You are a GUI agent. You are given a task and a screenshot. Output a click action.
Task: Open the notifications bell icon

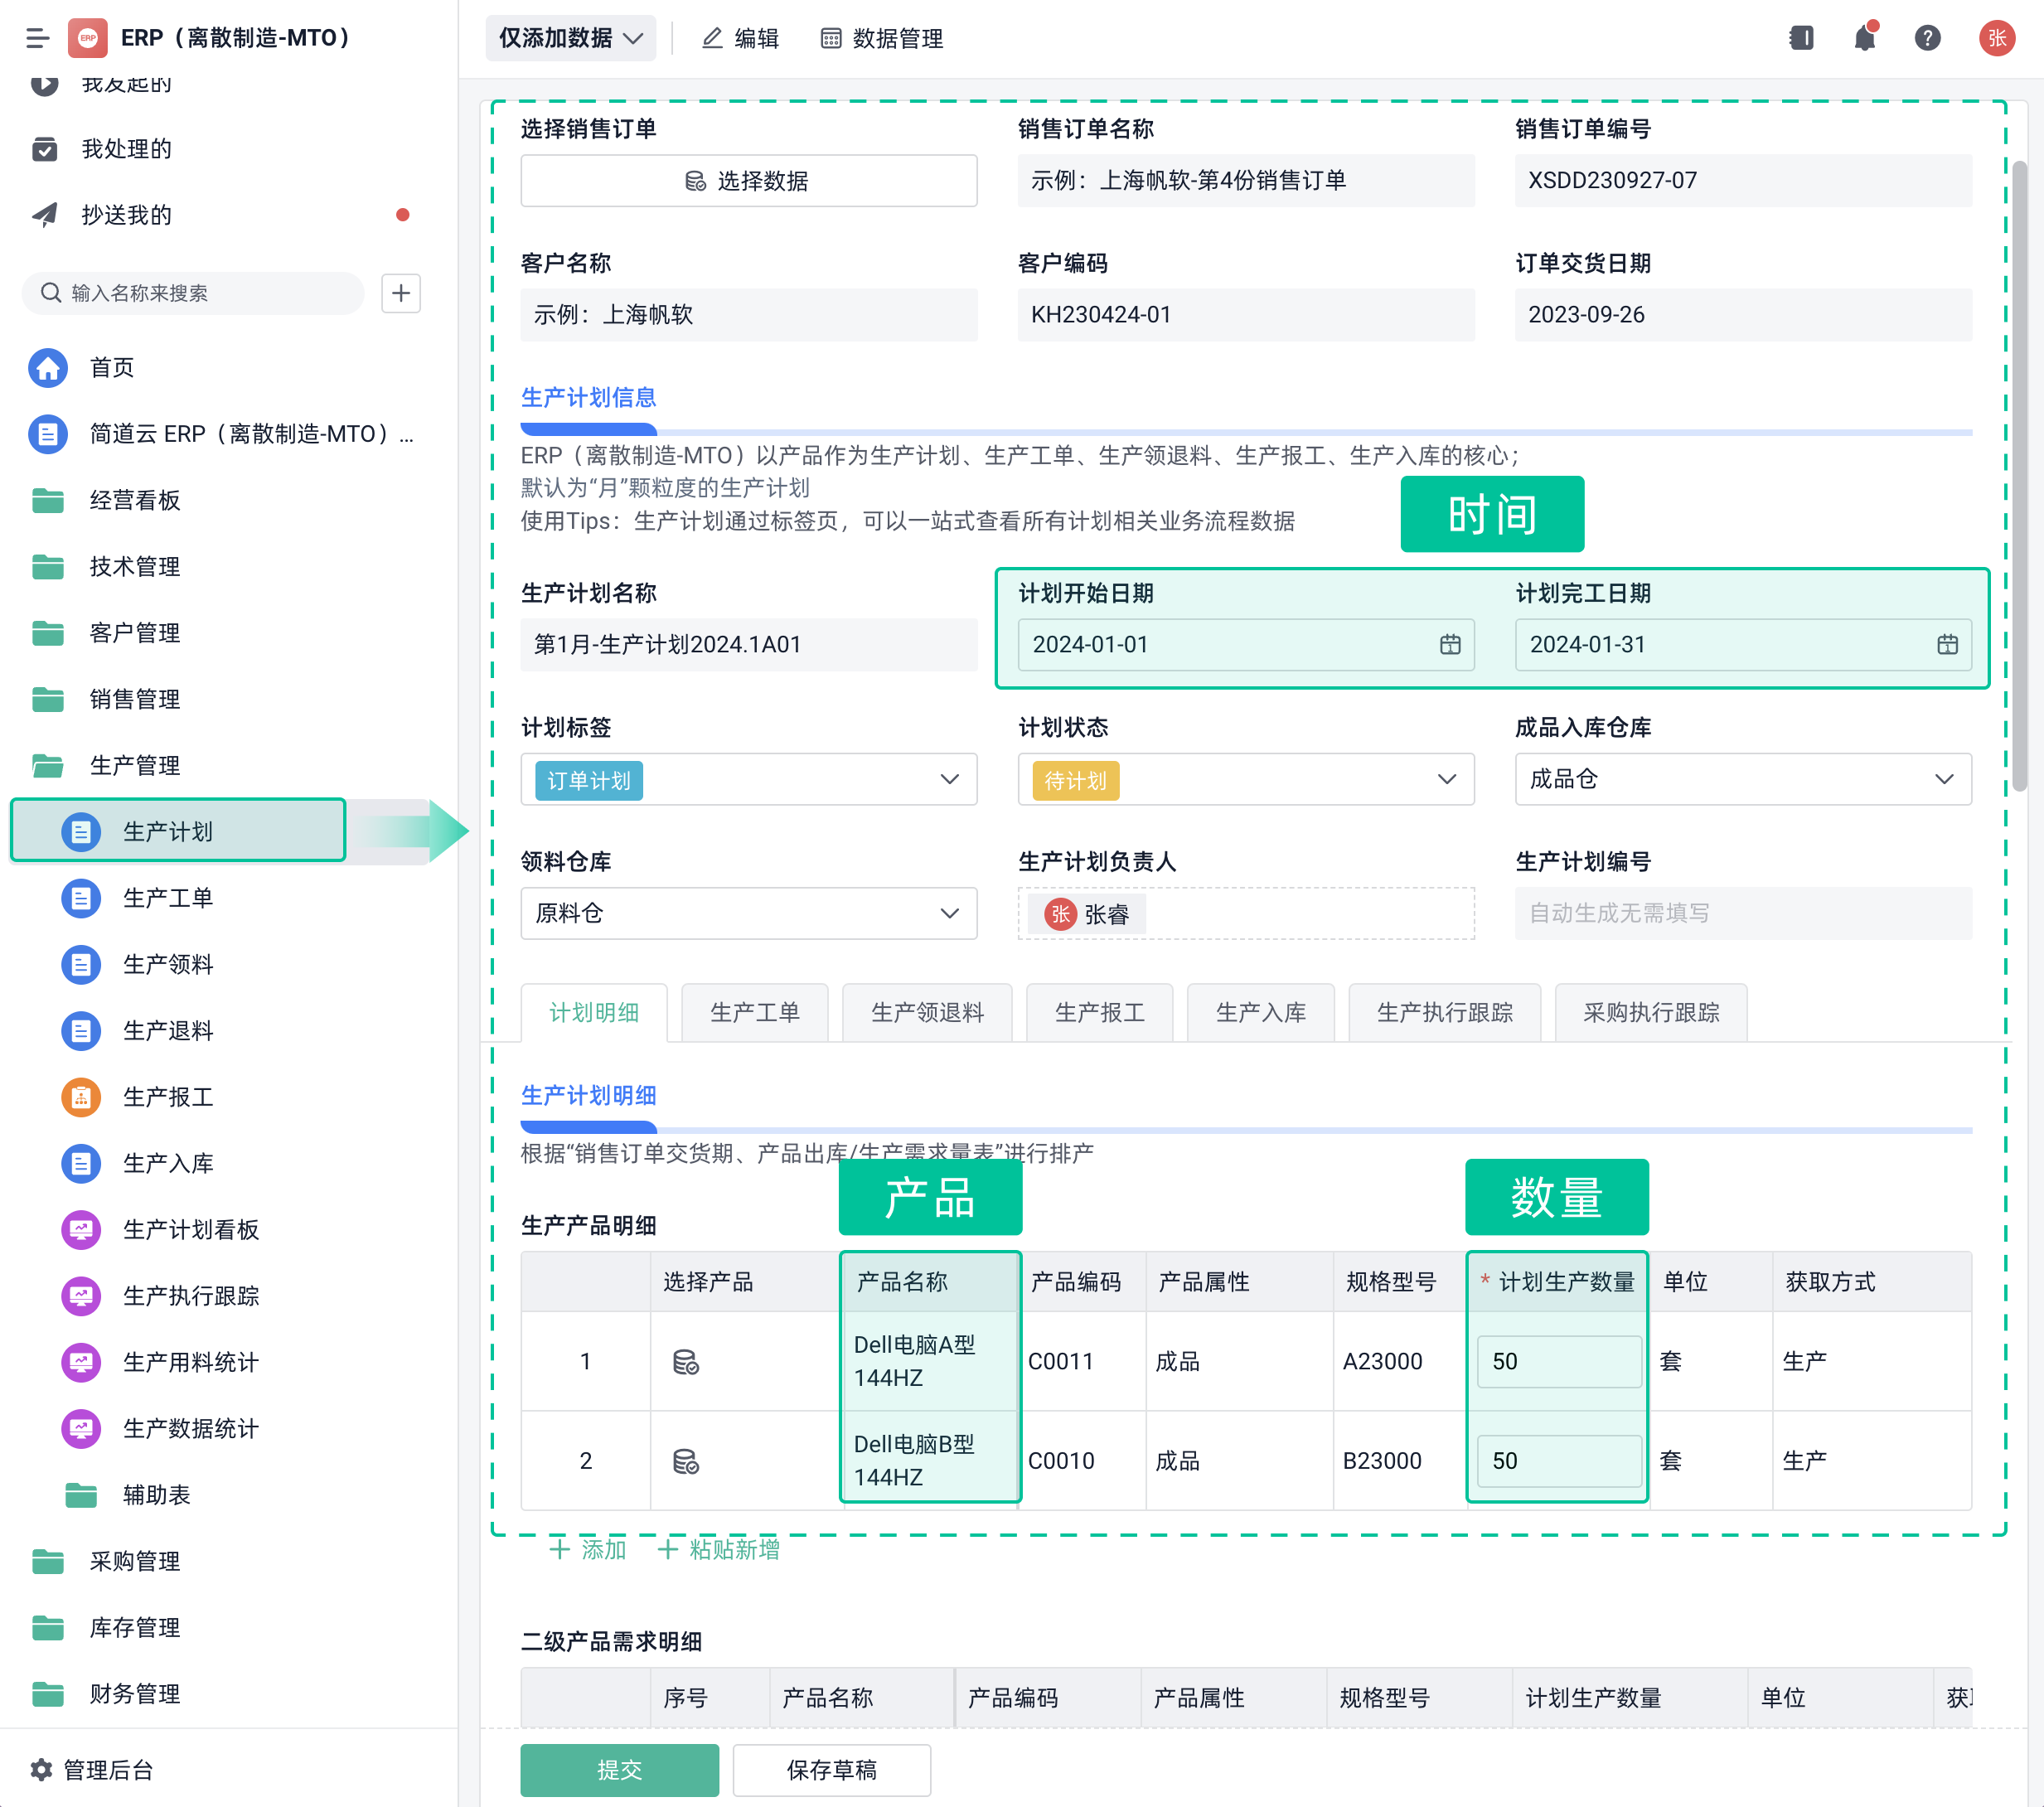[1864, 37]
